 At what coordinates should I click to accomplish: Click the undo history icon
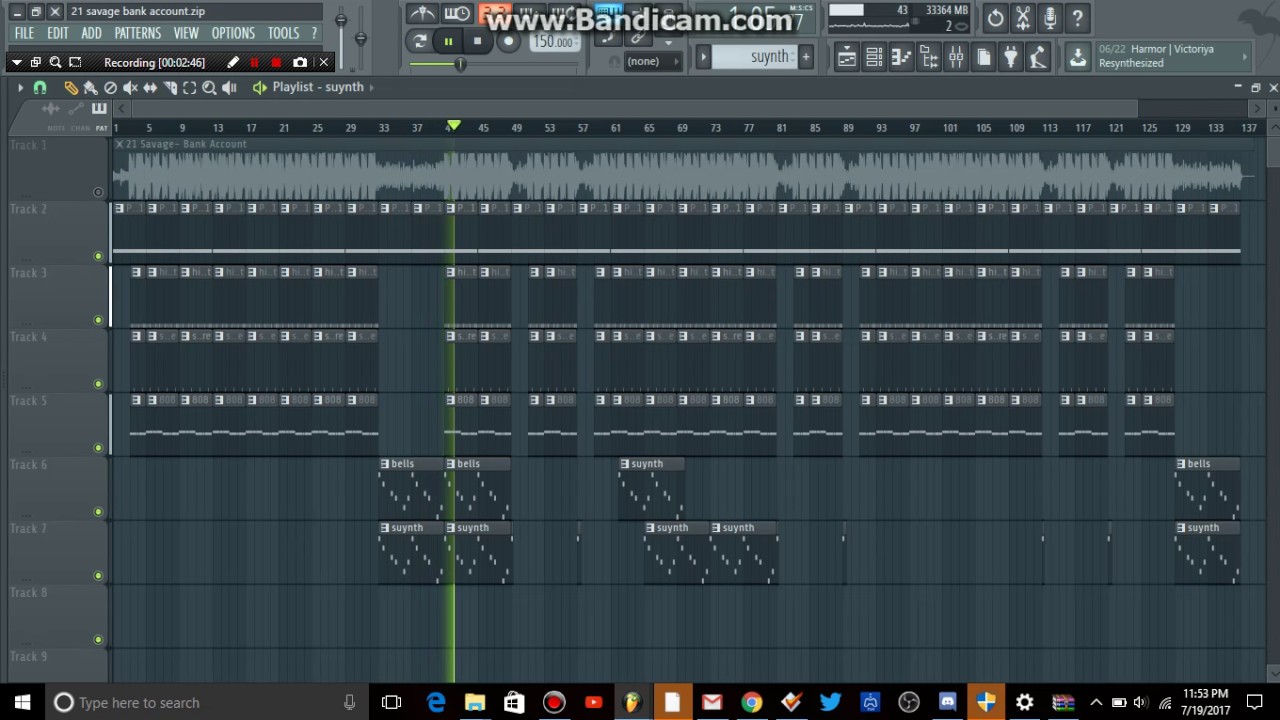point(996,18)
